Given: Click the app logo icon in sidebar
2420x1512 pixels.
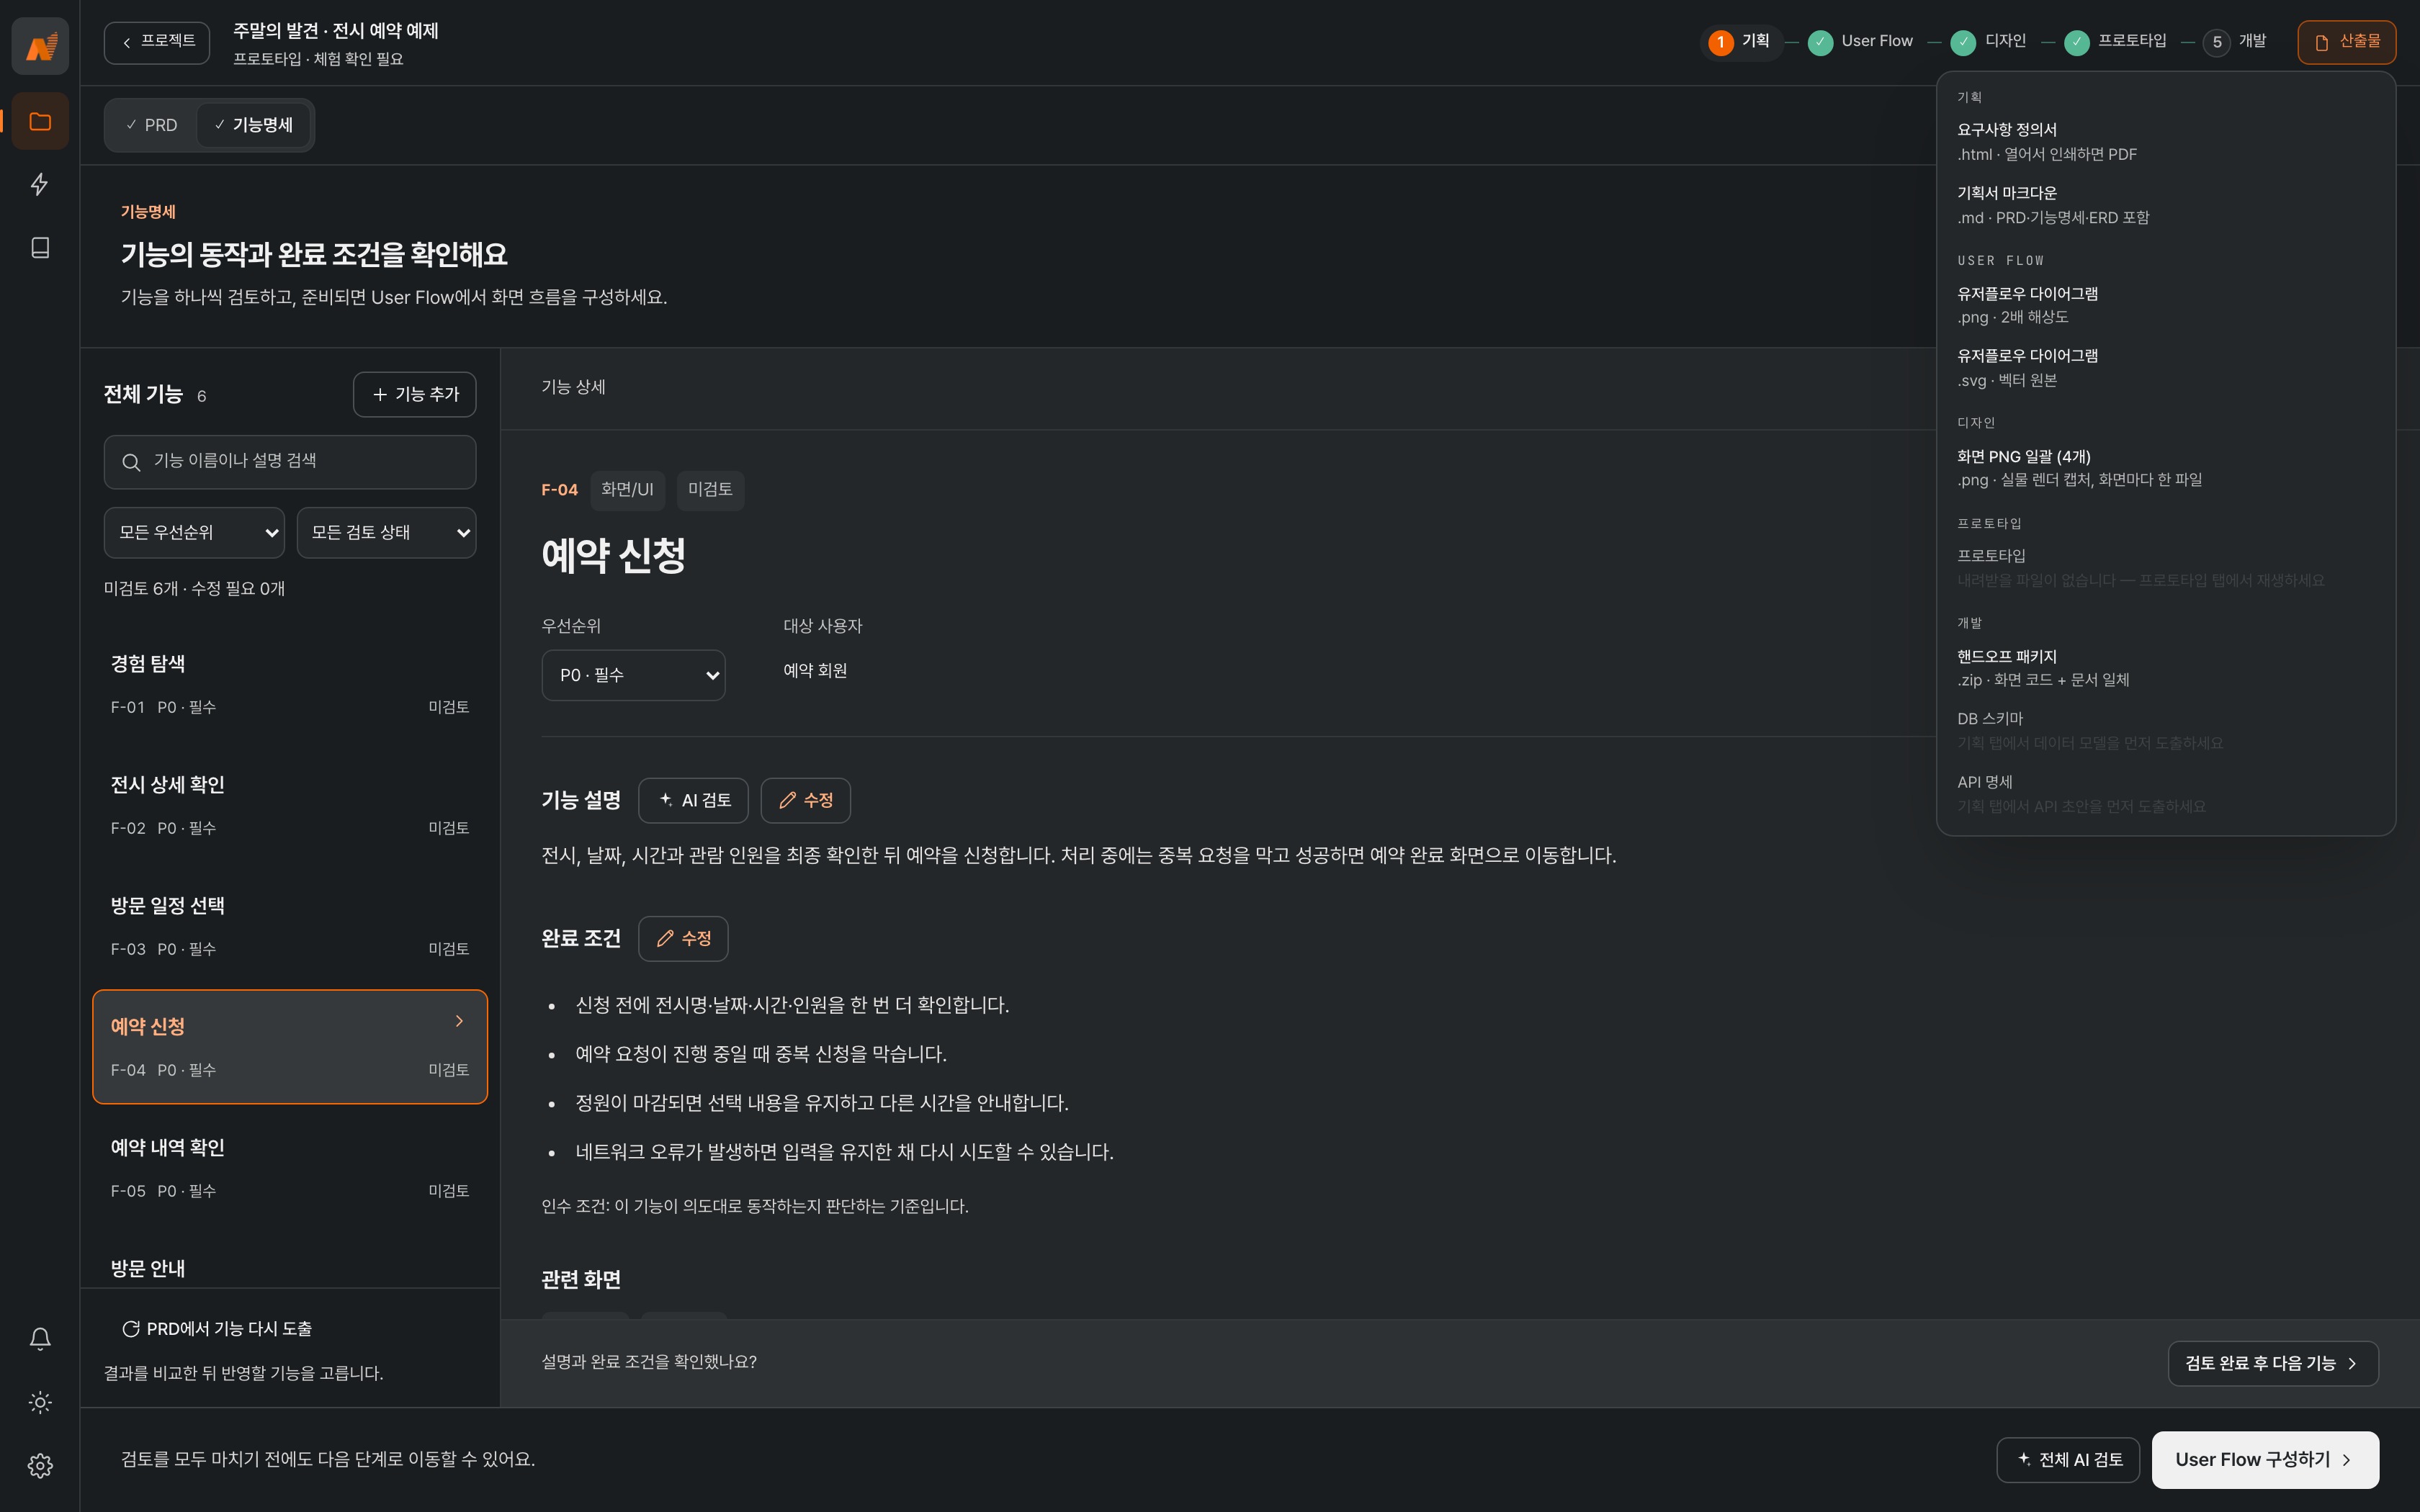Looking at the screenshot, I should click(x=40, y=45).
